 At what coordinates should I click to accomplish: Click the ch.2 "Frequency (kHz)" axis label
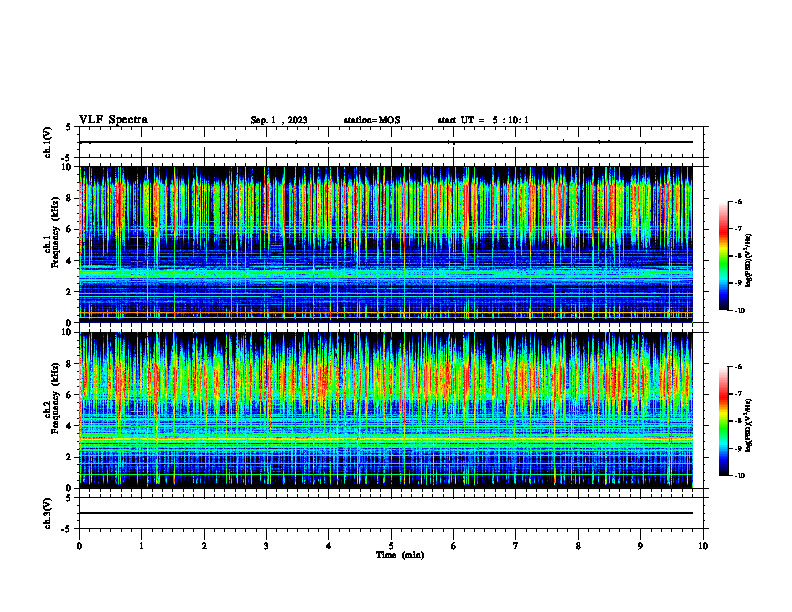click(x=55, y=398)
